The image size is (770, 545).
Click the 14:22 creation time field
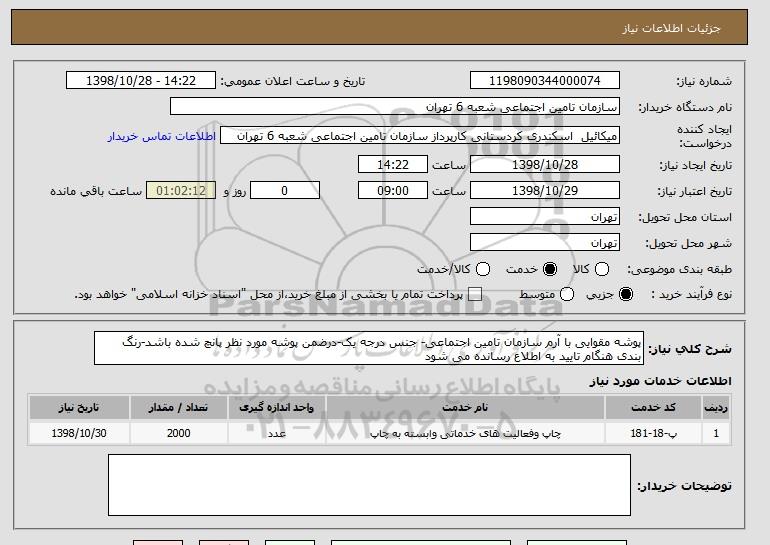393,164
